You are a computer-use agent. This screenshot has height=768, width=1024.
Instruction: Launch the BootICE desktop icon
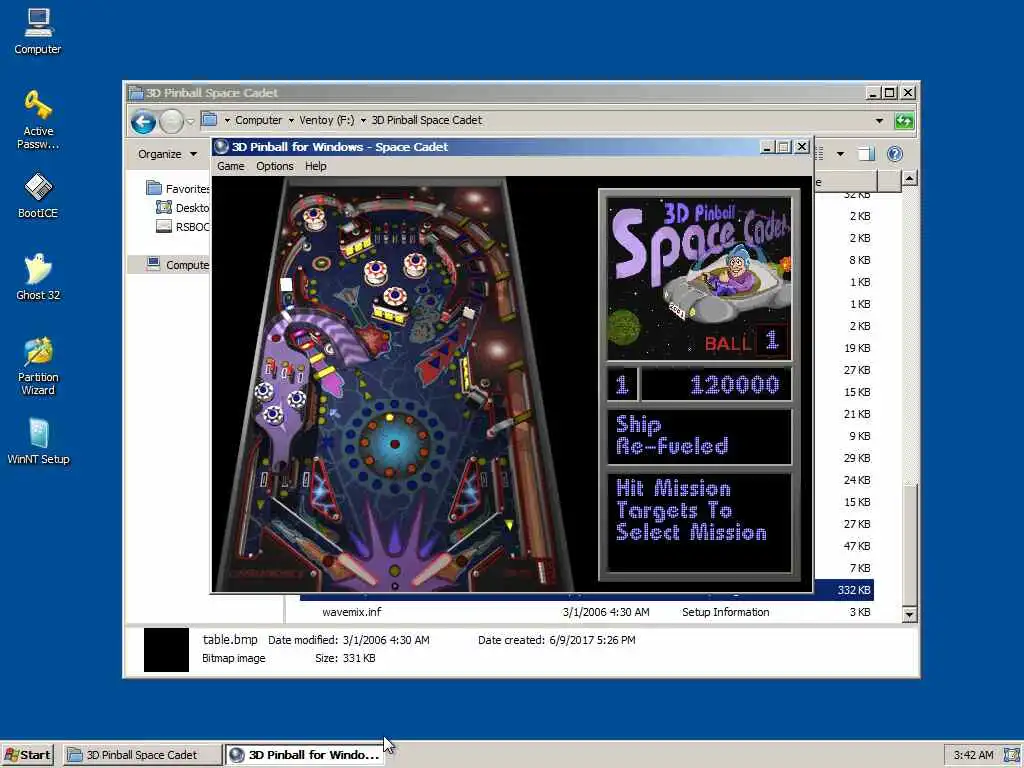38,195
